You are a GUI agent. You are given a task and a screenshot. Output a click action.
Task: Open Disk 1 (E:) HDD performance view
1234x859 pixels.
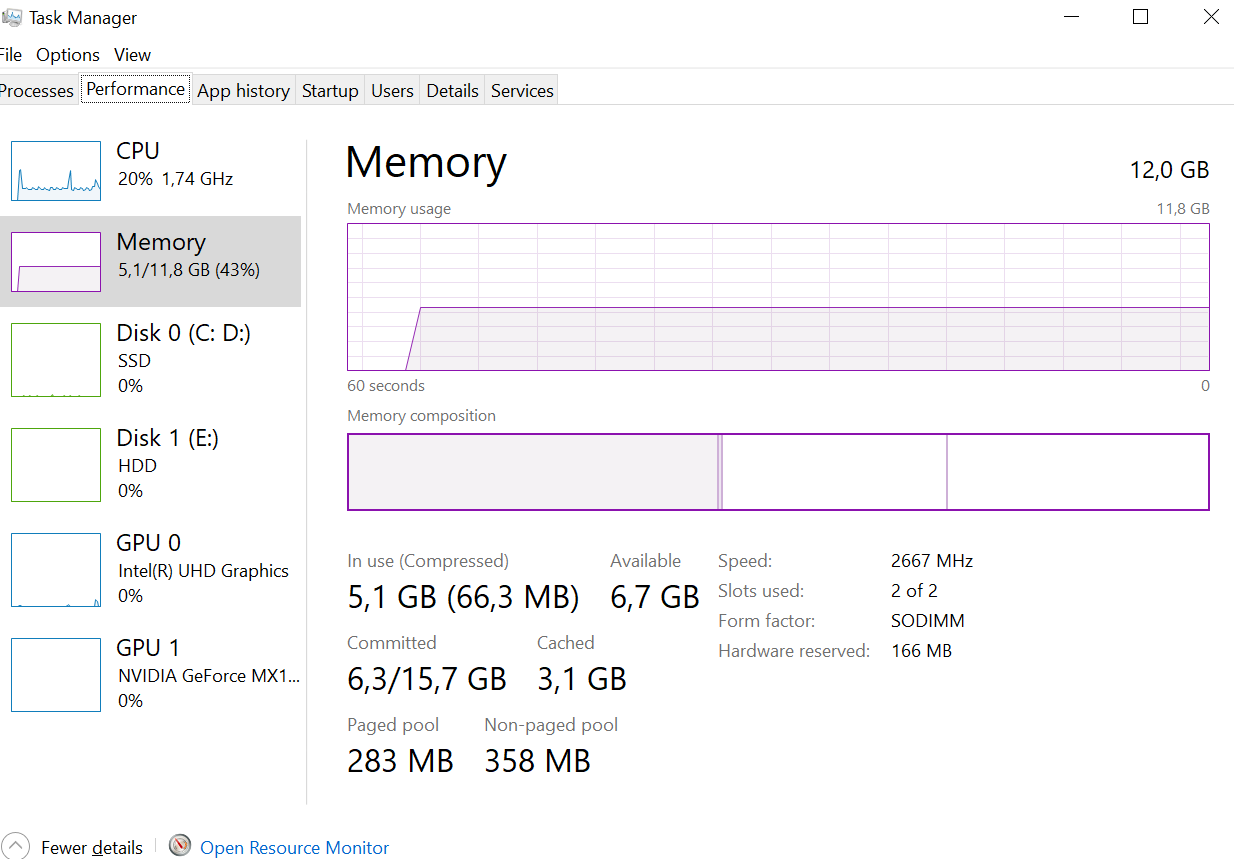coord(150,464)
